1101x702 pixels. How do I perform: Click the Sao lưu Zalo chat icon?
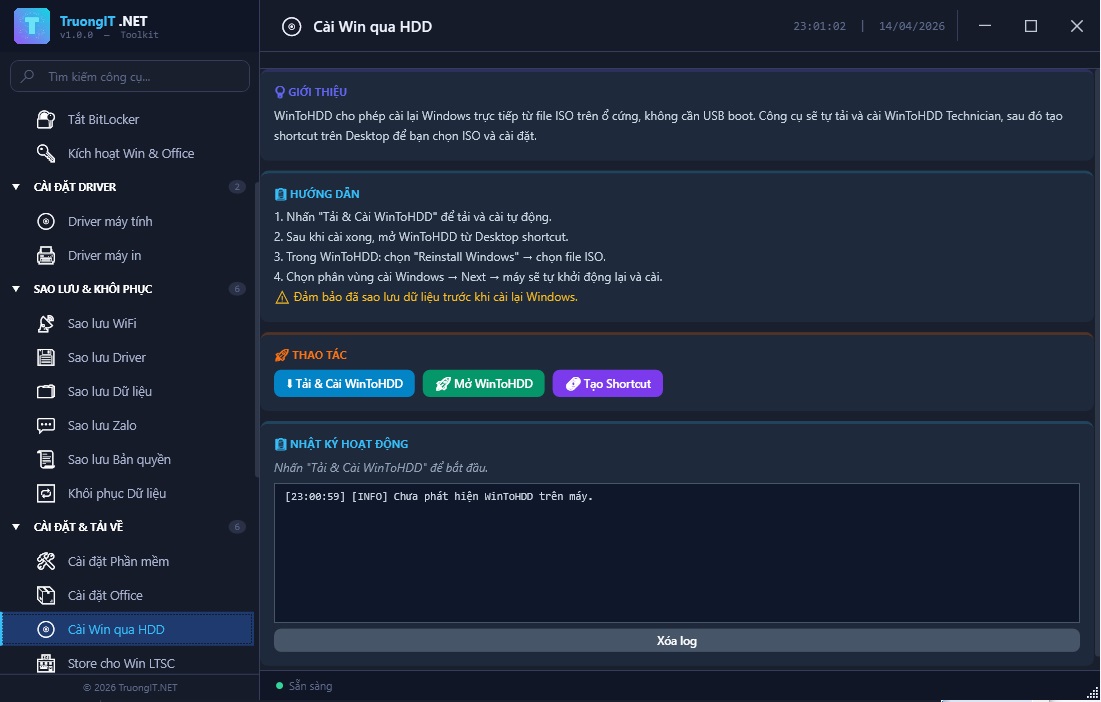pos(46,426)
